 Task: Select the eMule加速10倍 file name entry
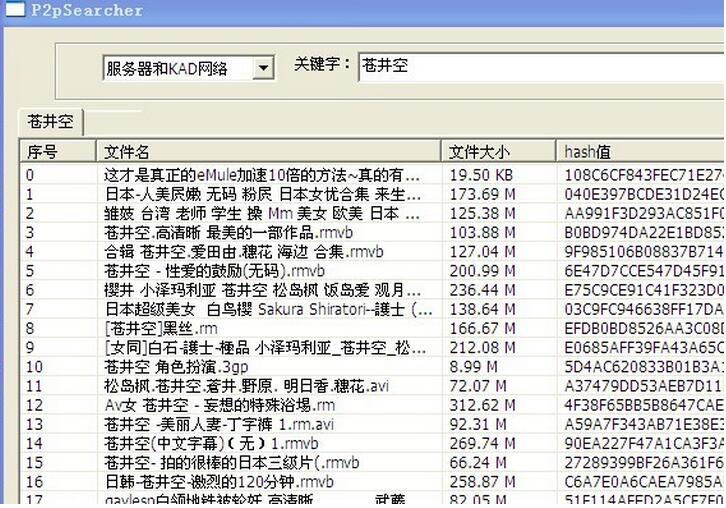coord(268,175)
